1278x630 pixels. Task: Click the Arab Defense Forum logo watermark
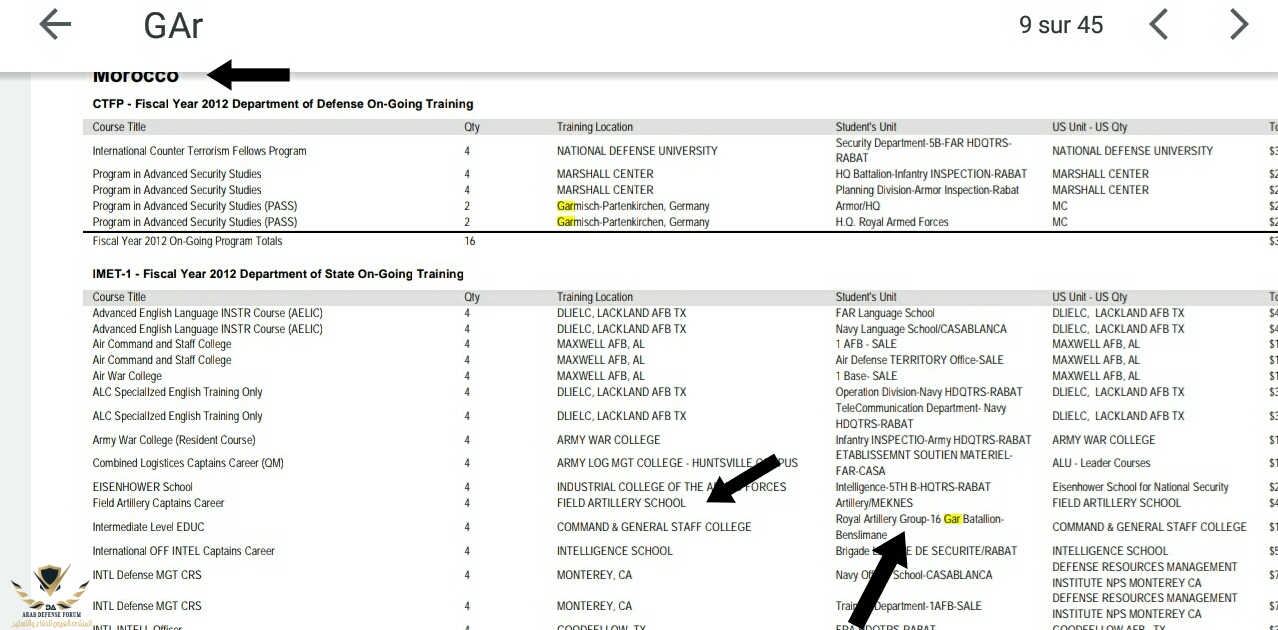[48, 594]
